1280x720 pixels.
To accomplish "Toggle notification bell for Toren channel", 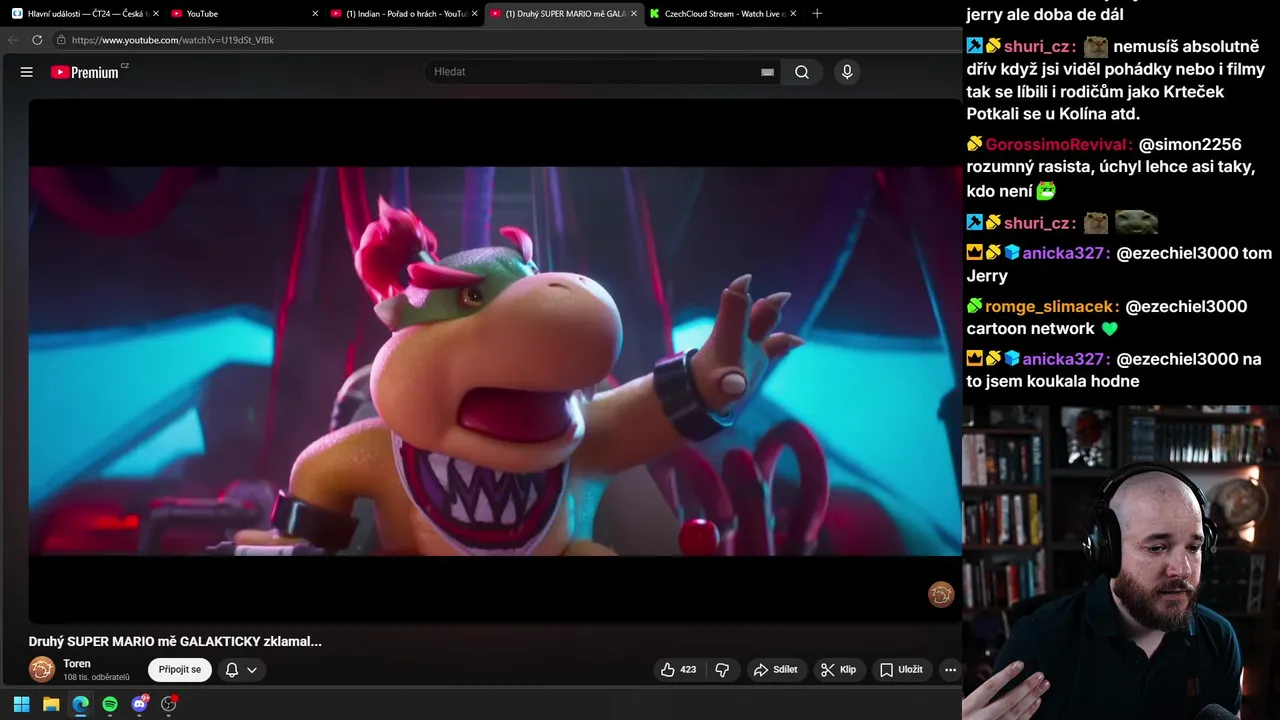I will [232, 670].
